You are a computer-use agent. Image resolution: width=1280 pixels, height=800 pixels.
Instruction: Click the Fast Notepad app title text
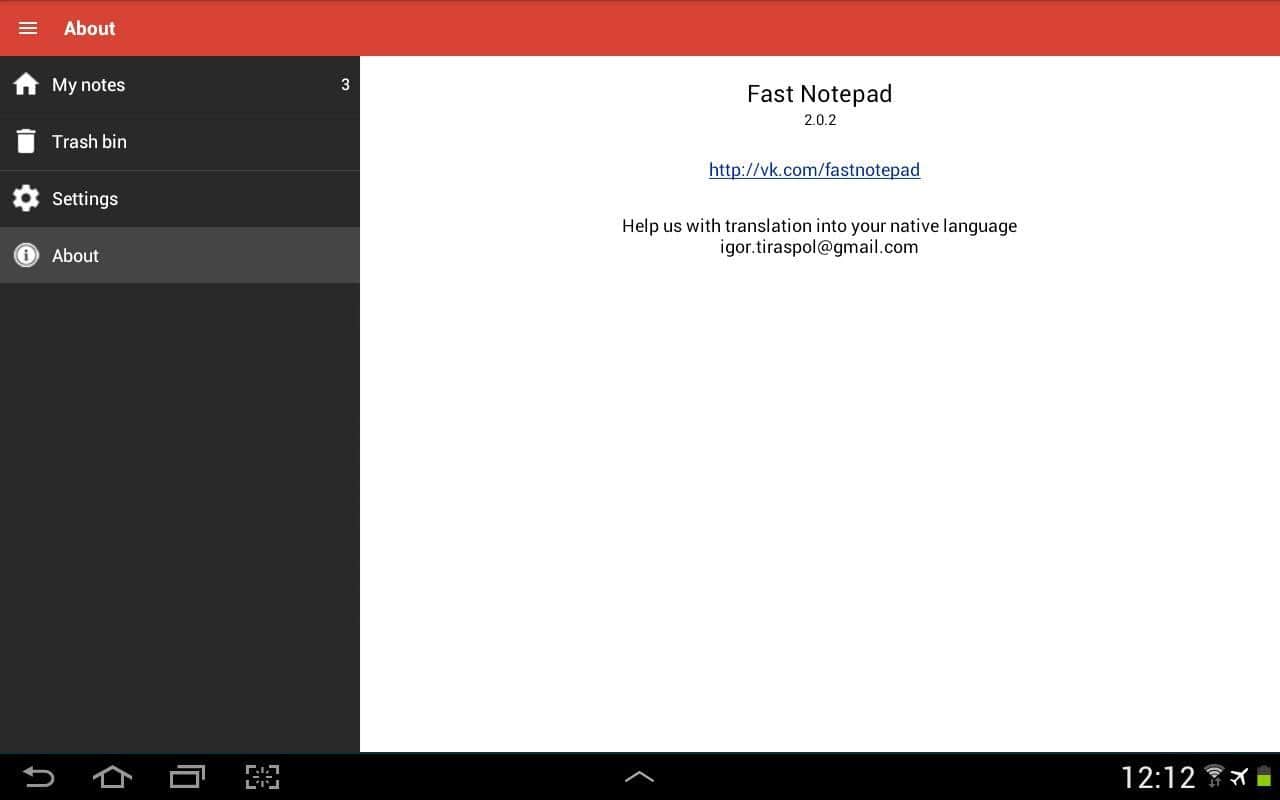[x=819, y=94]
